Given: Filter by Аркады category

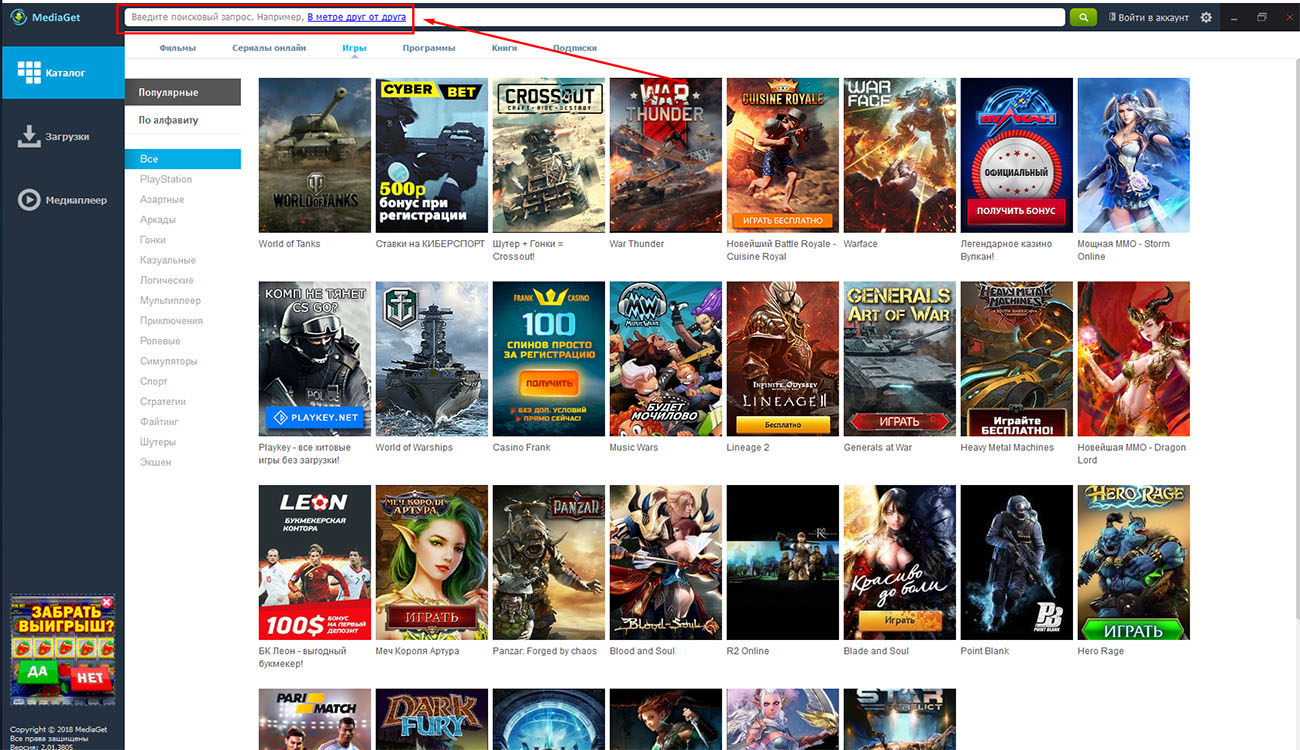Looking at the screenshot, I should click(158, 219).
